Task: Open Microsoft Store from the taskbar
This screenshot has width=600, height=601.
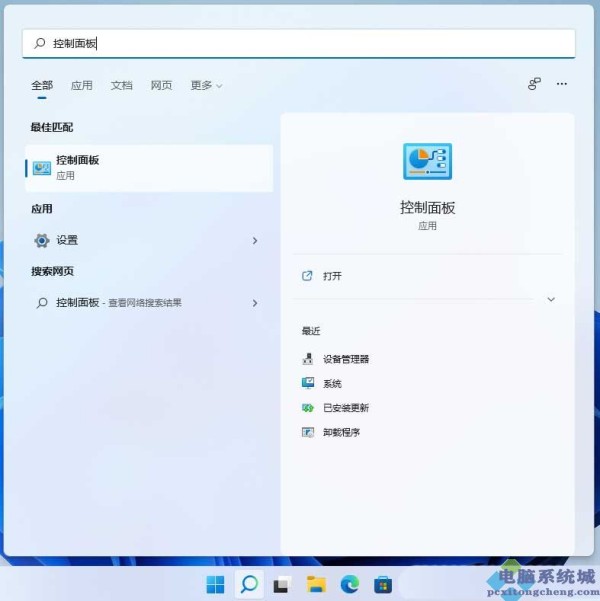Action: (383, 585)
